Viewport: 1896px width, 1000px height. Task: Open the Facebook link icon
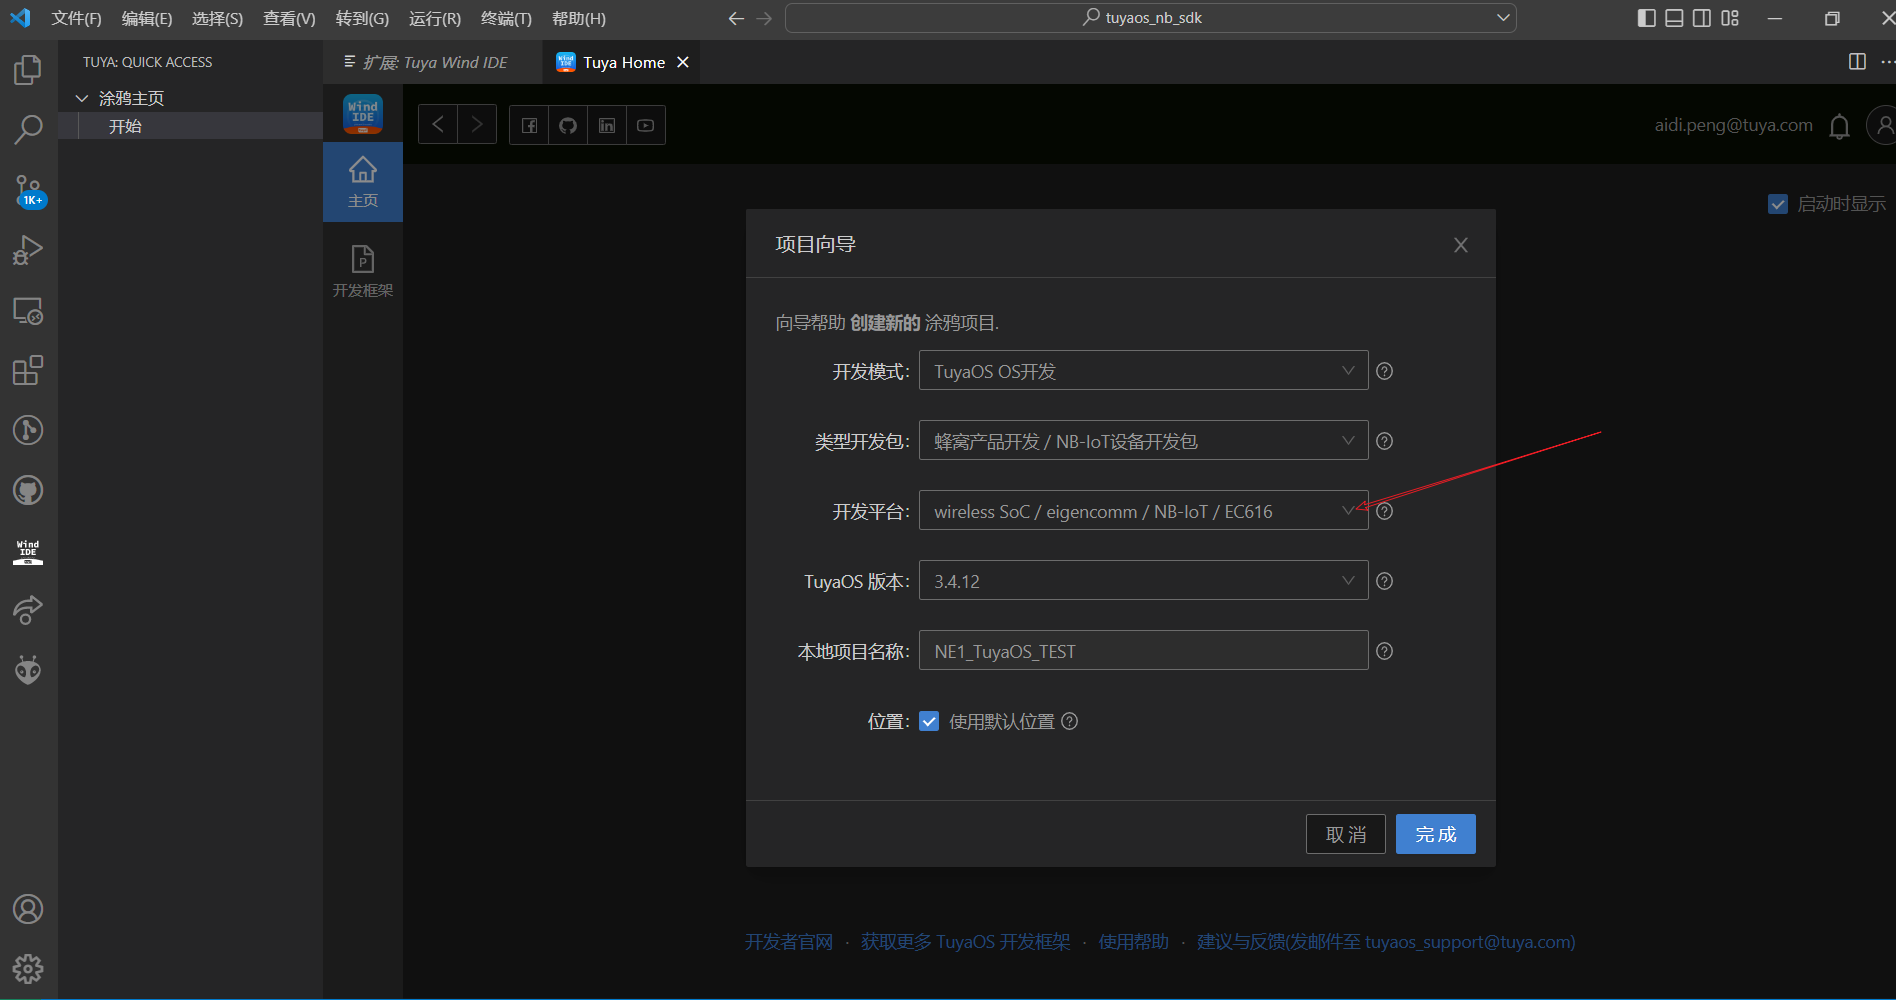coord(529,125)
